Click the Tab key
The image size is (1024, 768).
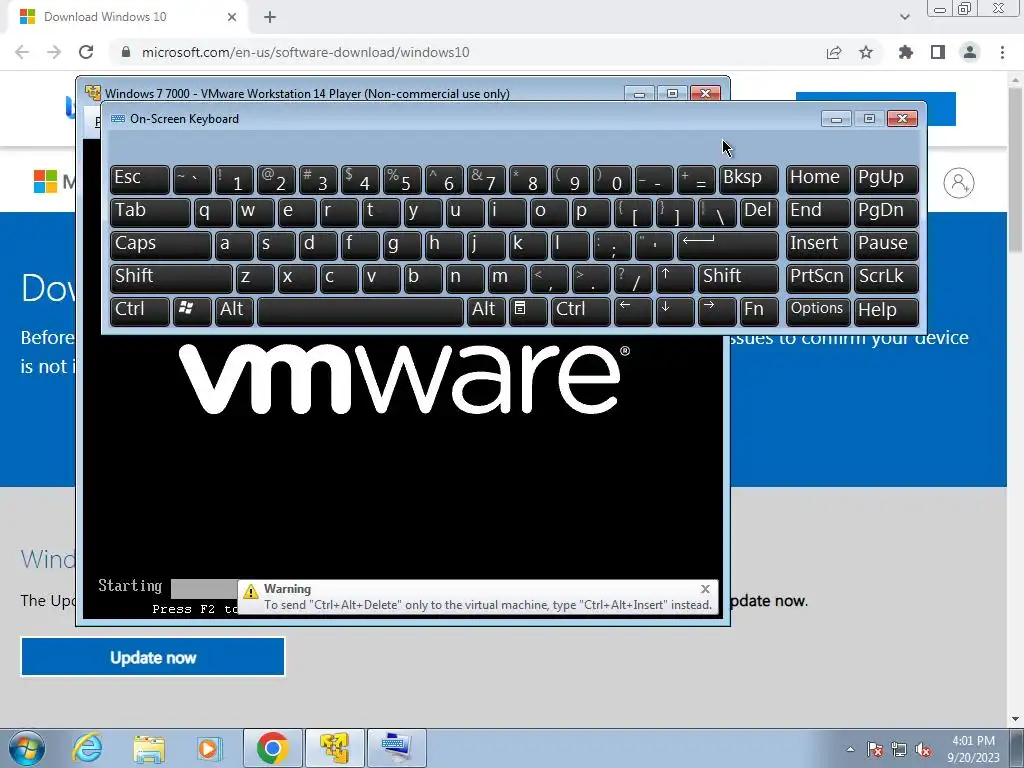150,212
